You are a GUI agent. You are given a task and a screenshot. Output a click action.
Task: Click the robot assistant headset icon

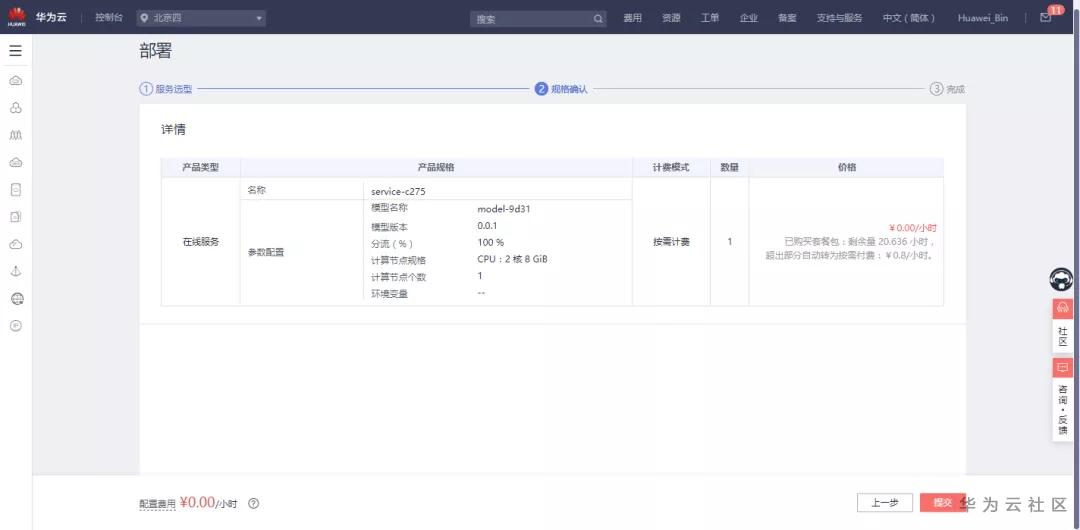pyautogui.click(x=1061, y=279)
